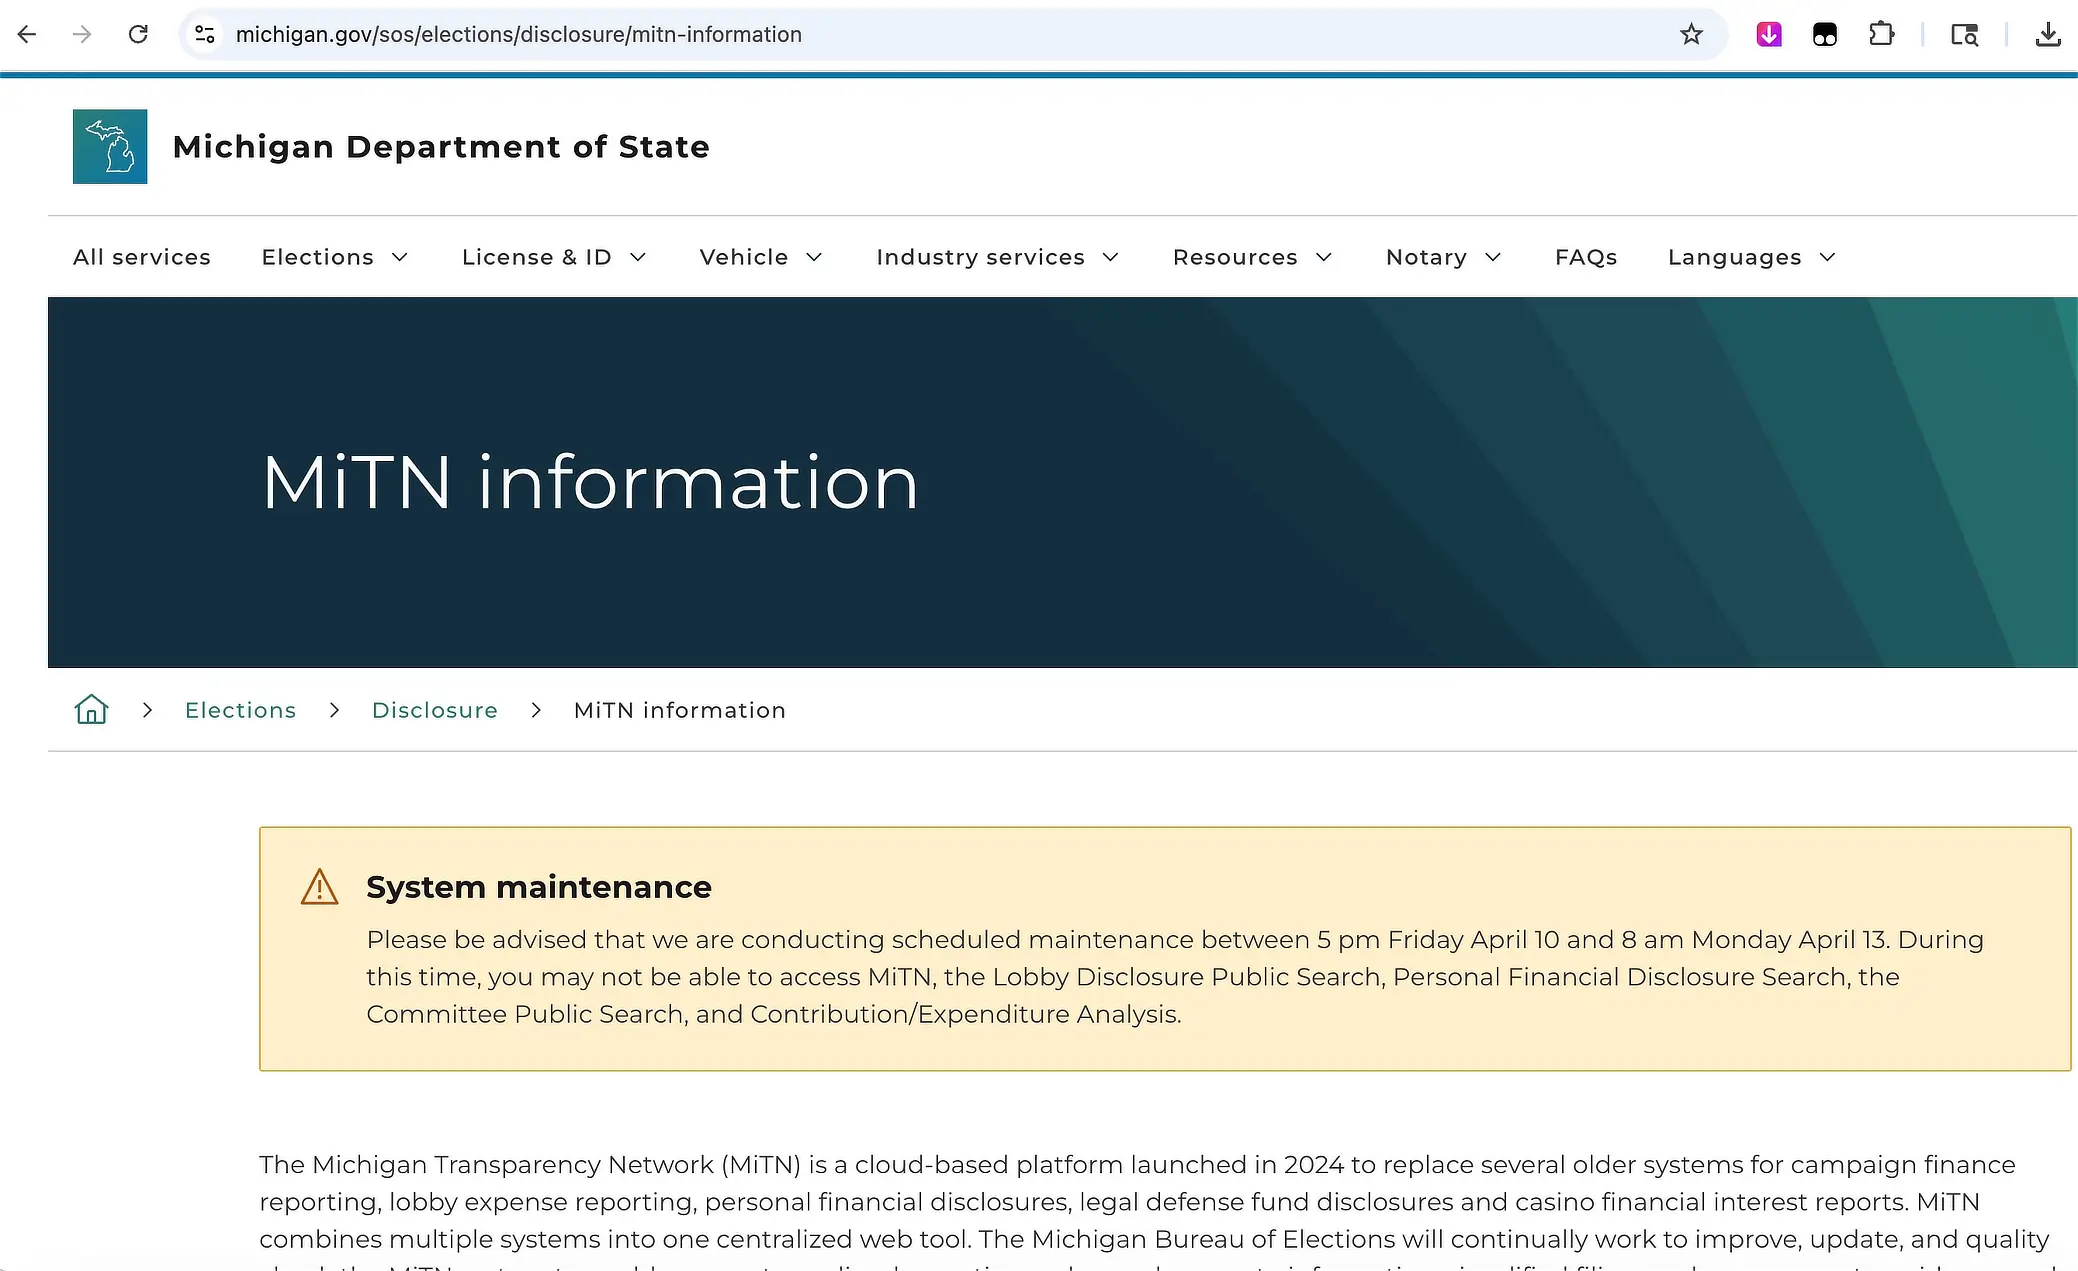Open the Notary navigation label
Screen dimensions: 2078x1271
(1426, 257)
